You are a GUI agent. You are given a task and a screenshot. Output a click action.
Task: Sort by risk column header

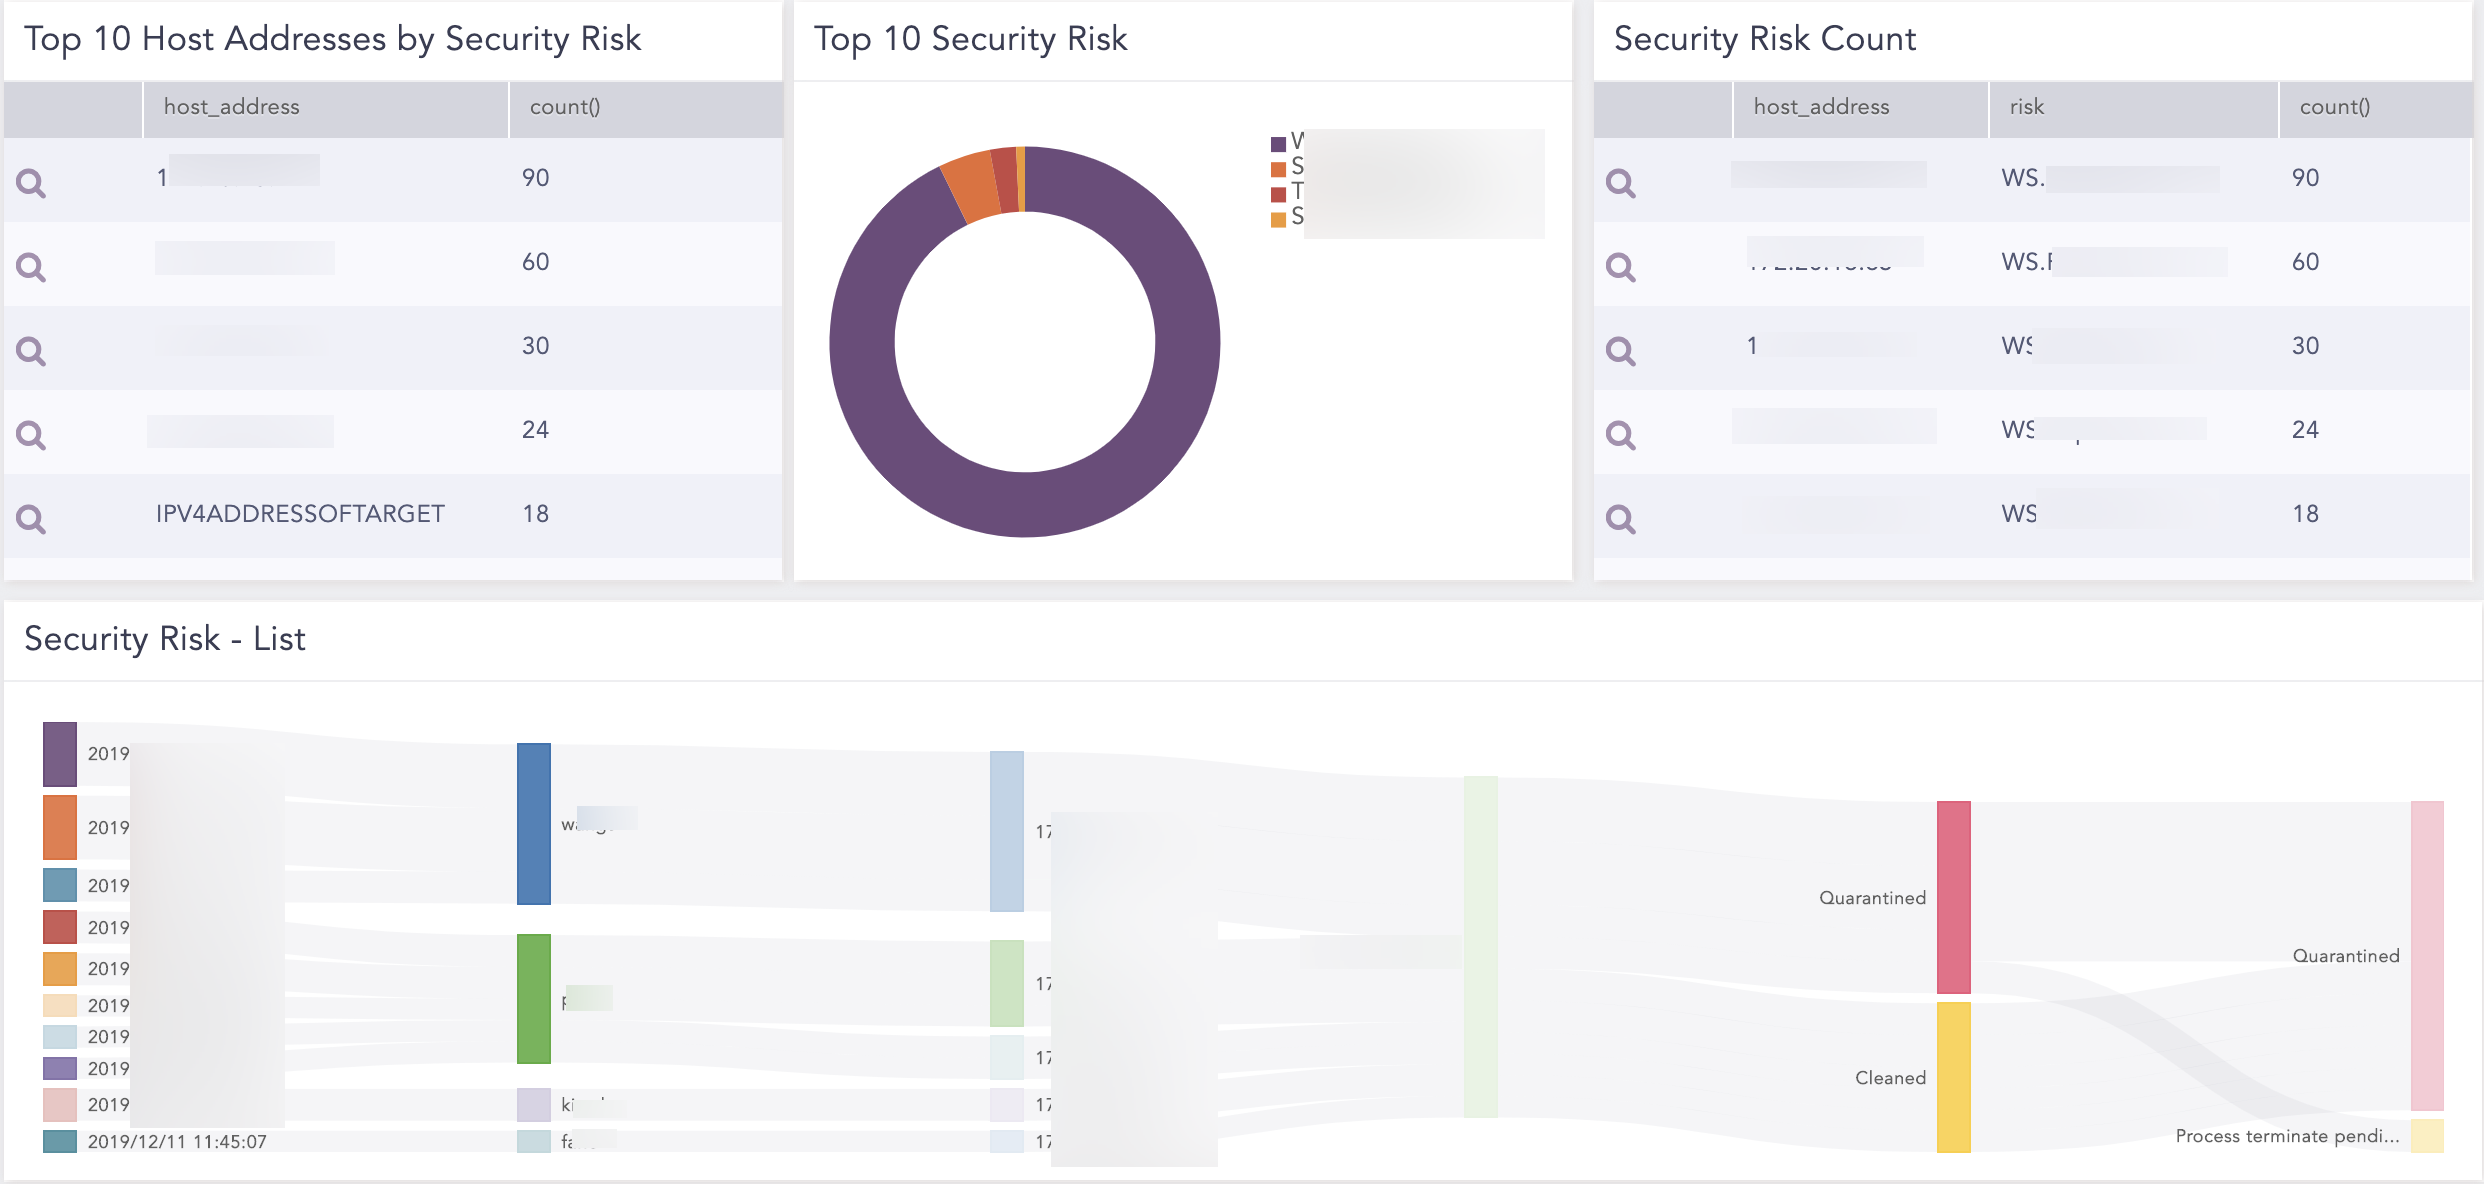[2027, 107]
